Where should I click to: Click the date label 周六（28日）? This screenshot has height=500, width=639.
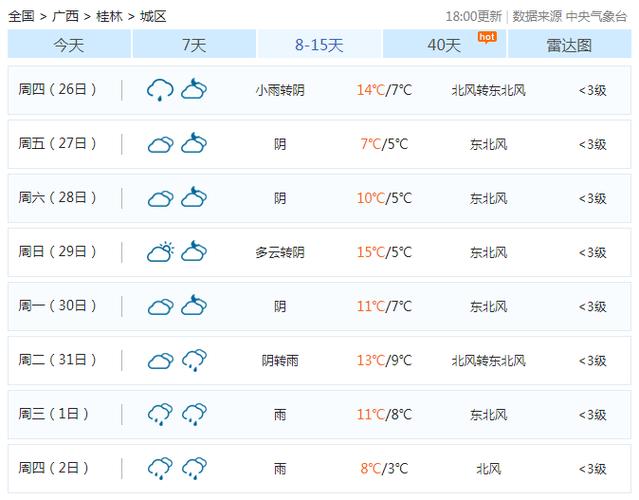click(57, 198)
